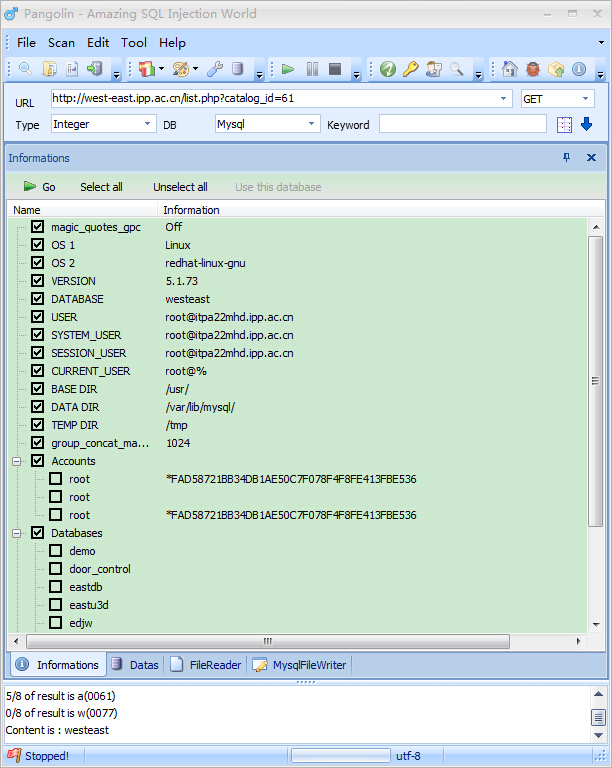Click the vertical scrollbar thumb in info list
Viewport: 612px width, 768px height.
[595, 381]
